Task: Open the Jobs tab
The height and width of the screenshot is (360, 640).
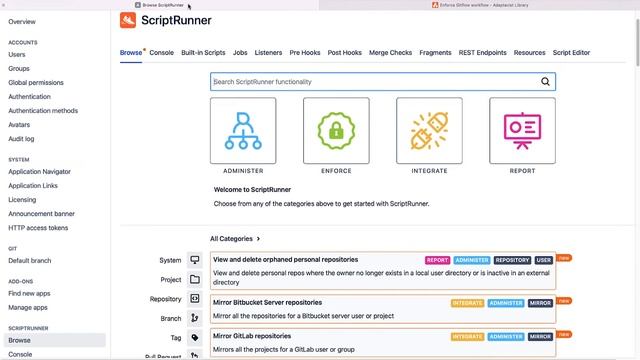Action: (240, 53)
